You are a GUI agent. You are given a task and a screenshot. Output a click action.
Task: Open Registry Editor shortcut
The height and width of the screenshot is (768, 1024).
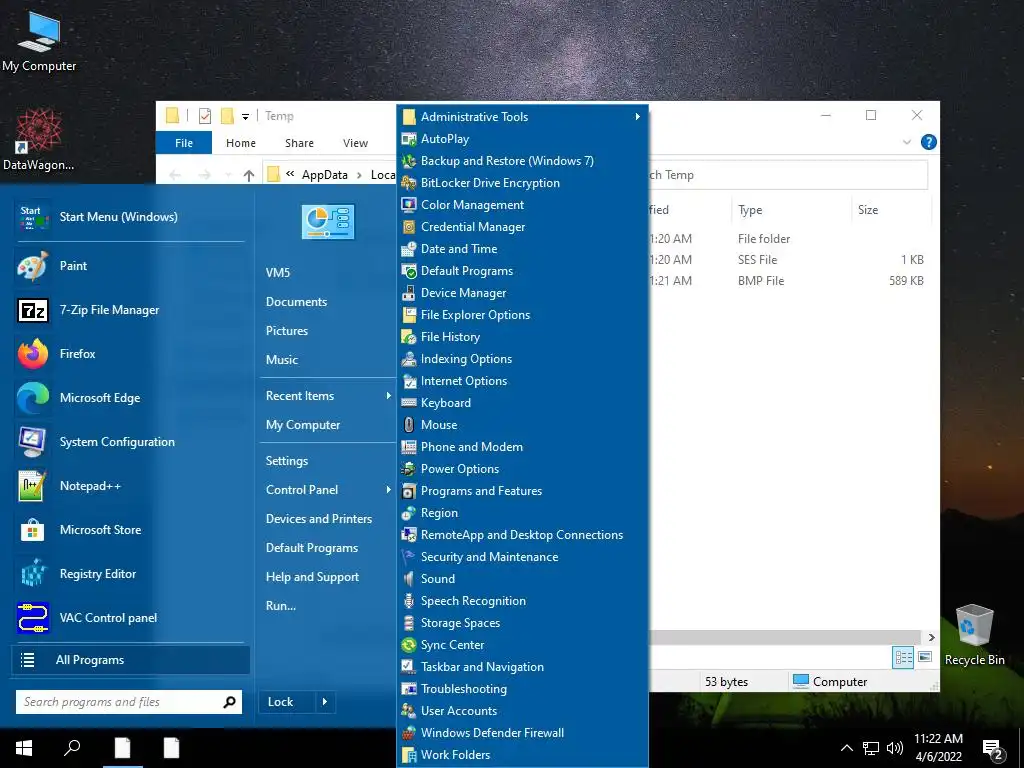click(x=129, y=574)
